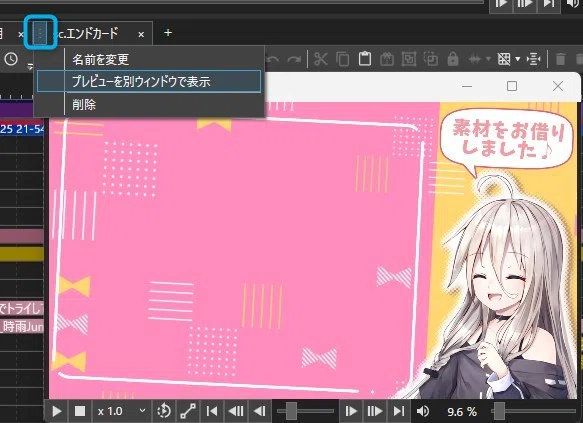Open the scene tab's three-dot options handle
This screenshot has height=423, width=583.
[40, 33]
